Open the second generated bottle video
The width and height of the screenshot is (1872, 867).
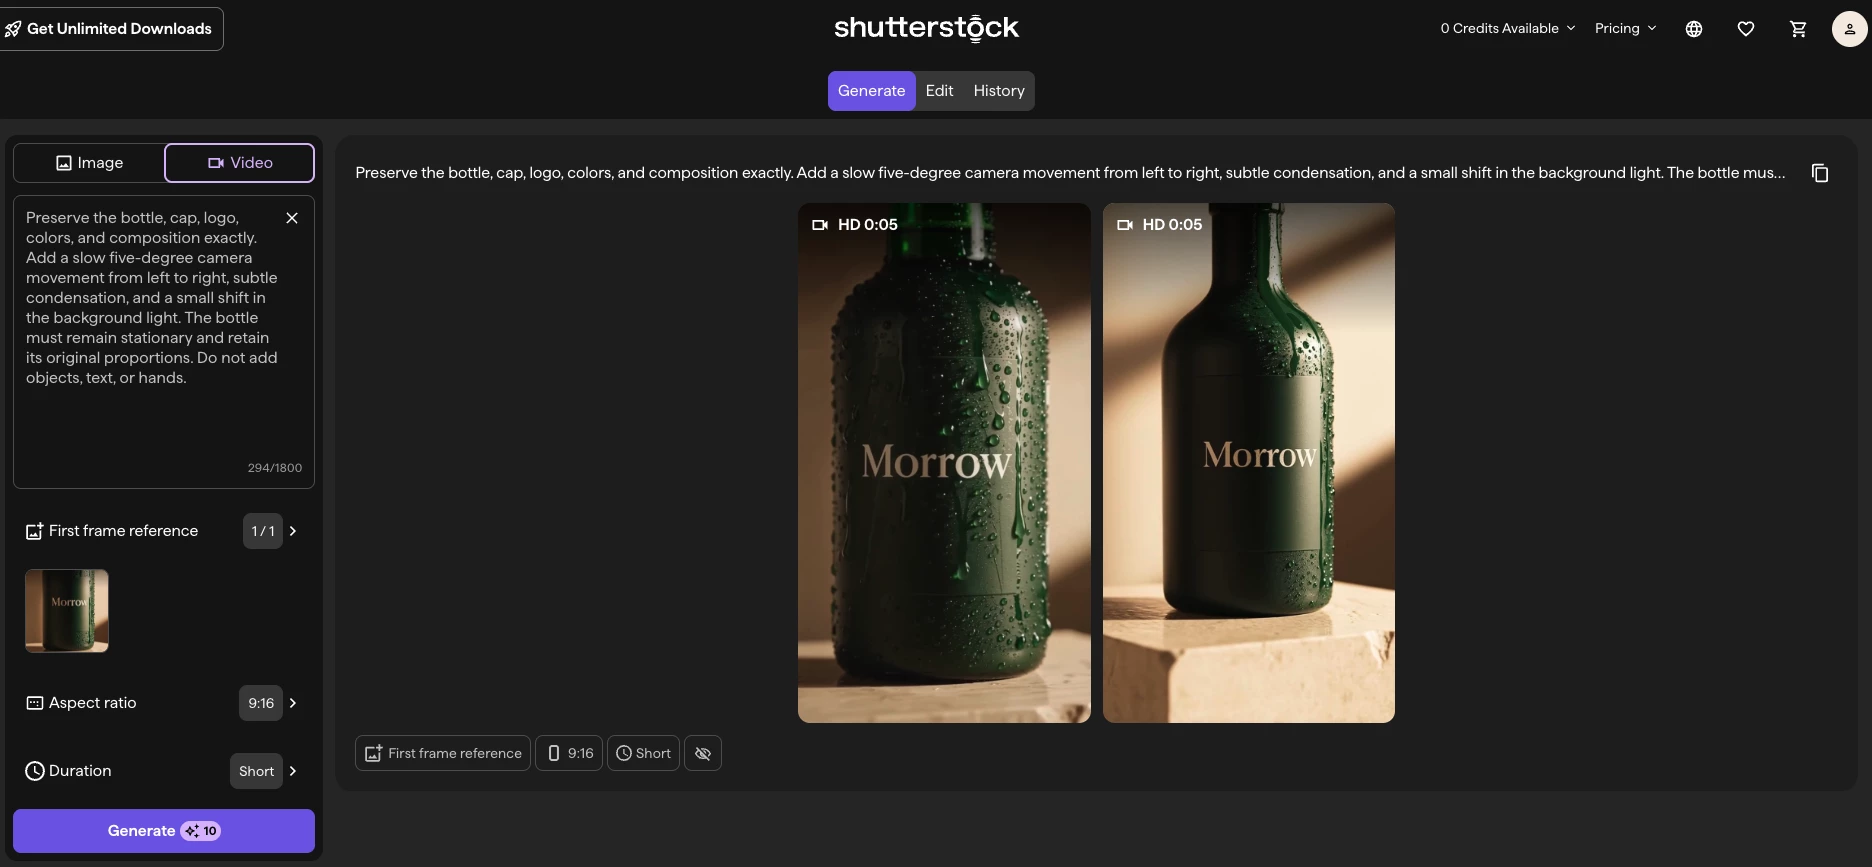[x=1249, y=463]
